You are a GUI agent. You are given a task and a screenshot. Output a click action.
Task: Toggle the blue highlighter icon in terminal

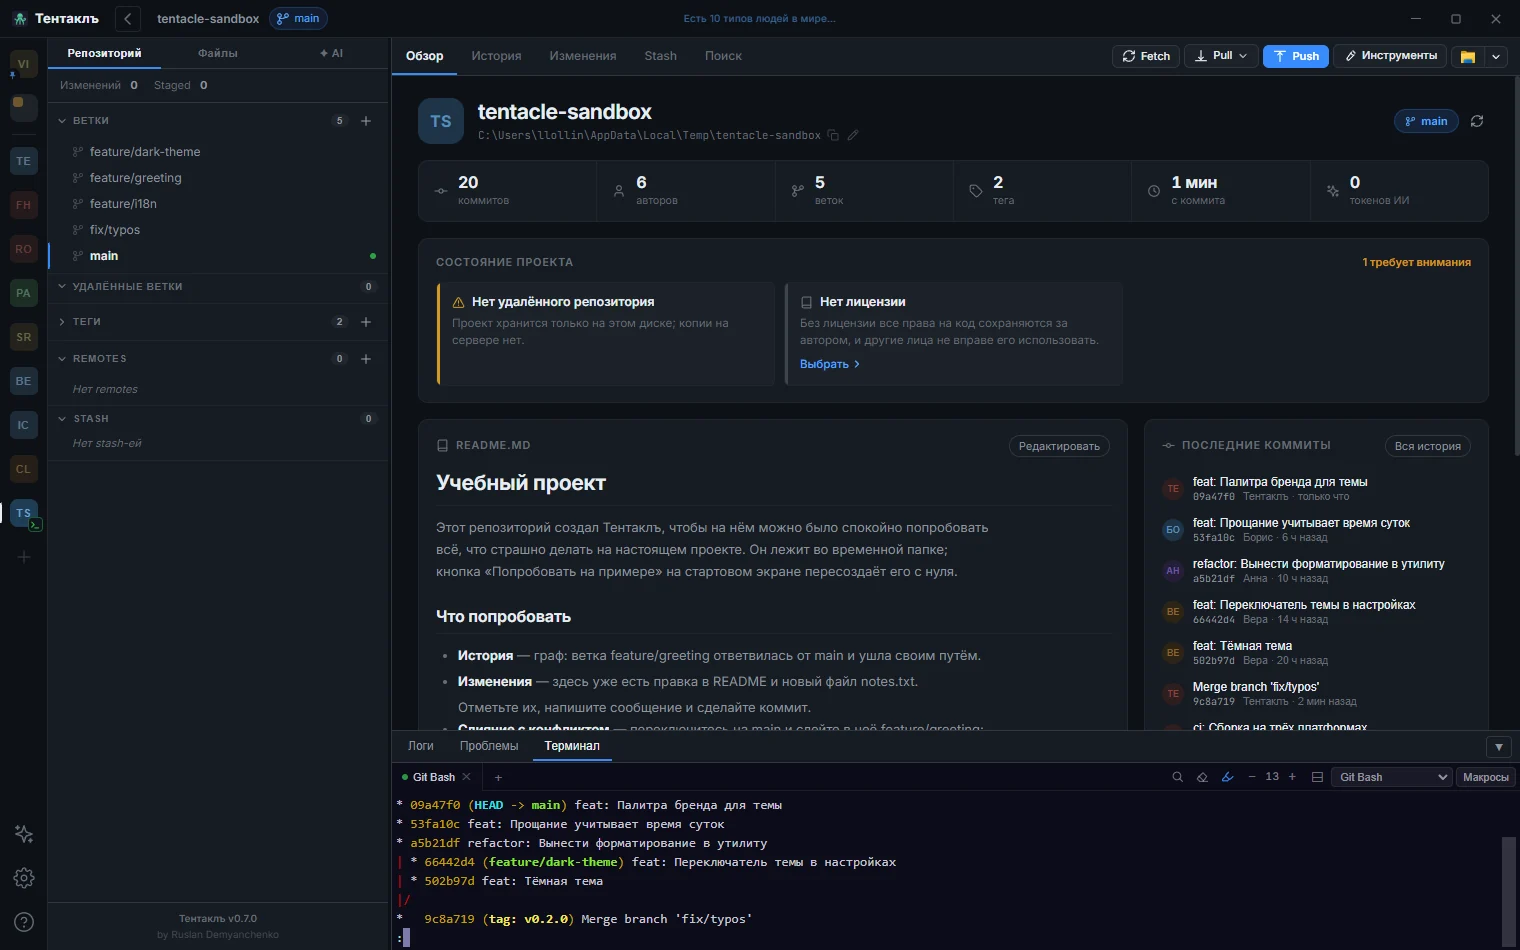click(1227, 777)
